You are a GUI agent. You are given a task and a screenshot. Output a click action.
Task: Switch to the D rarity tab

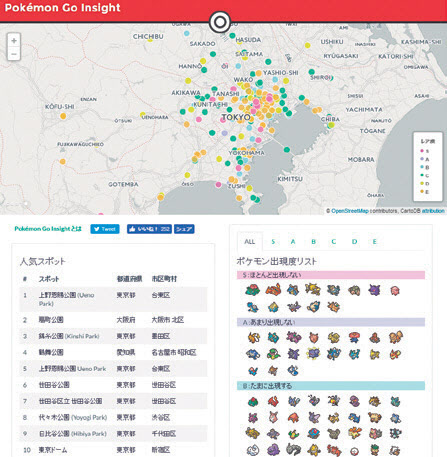click(x=354, y=242)
